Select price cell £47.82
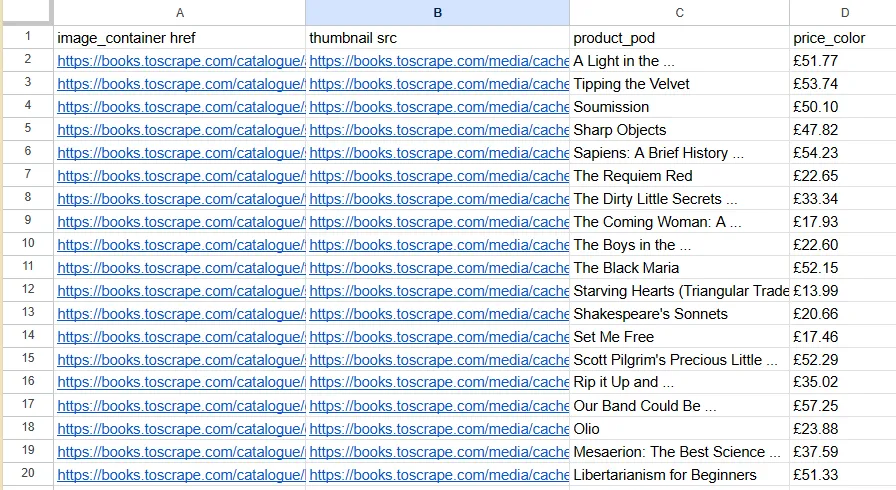This screenshot has width=896, height=490. 843,130
